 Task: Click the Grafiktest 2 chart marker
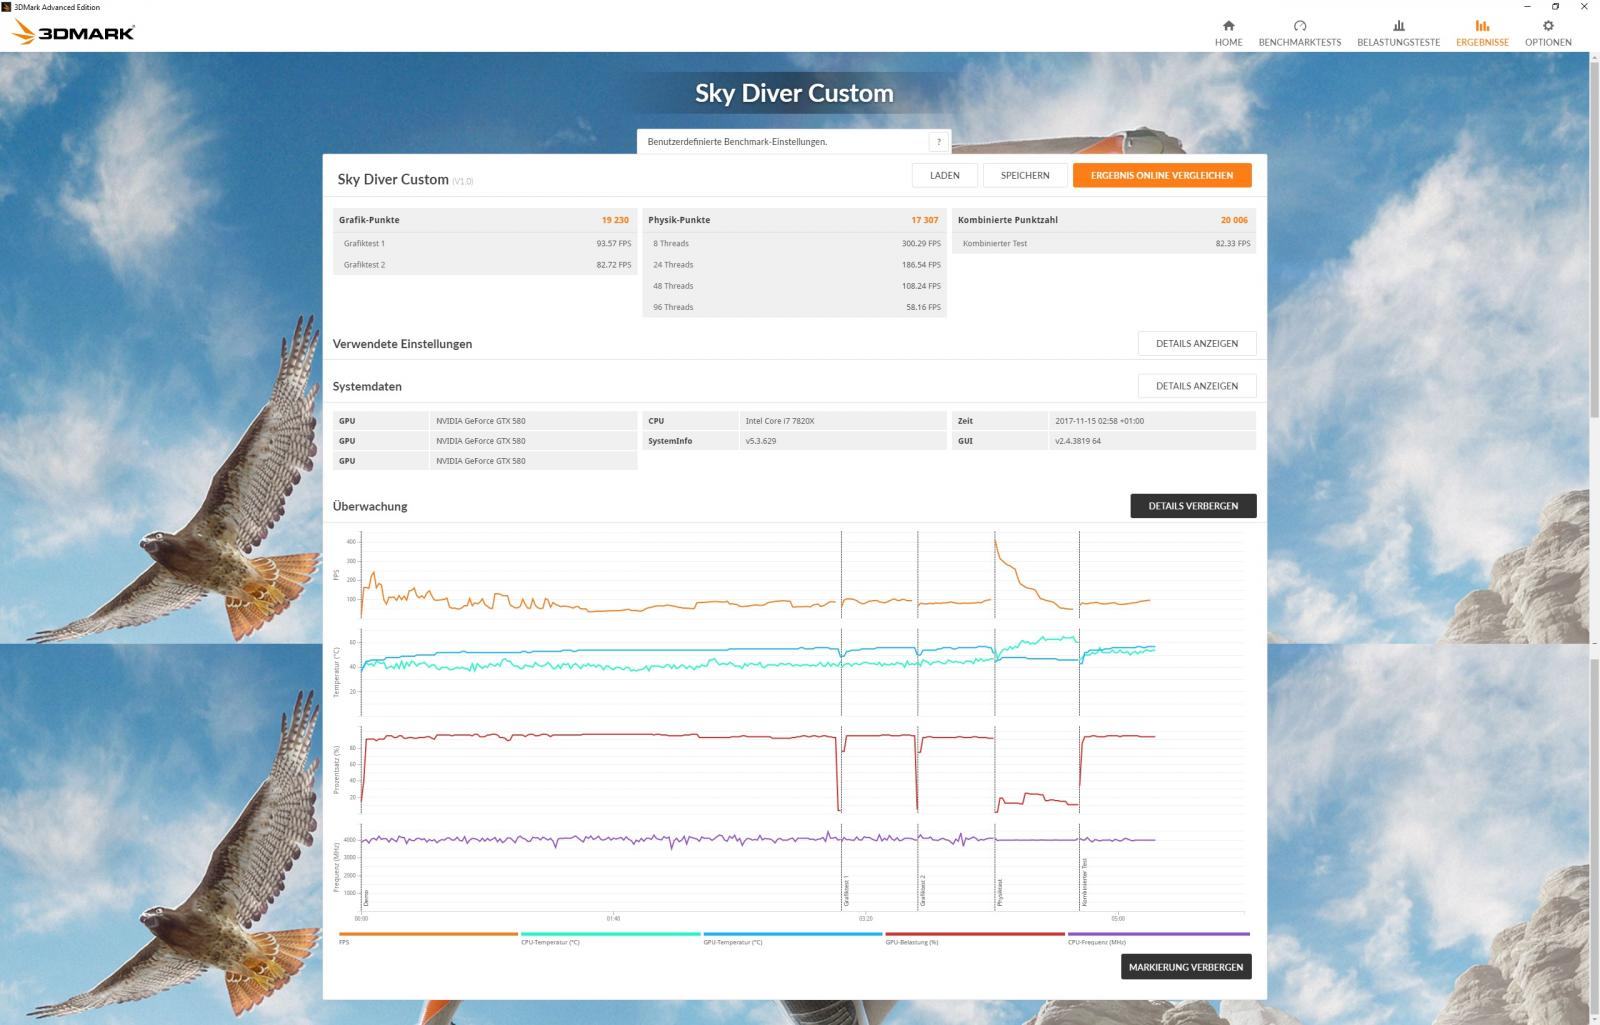[x=922, y=890]
